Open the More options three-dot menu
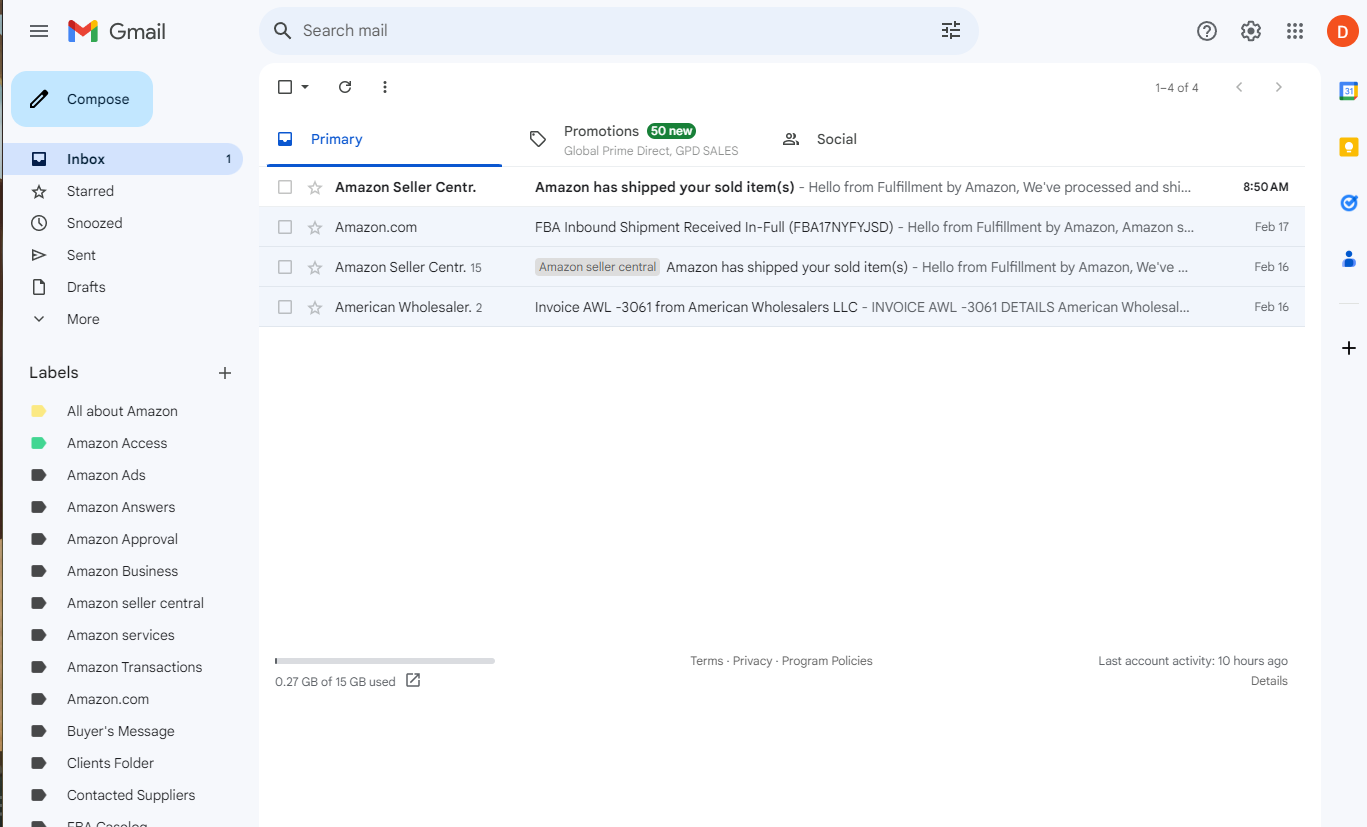This screenshot has height=827, width=1367. 385,87
